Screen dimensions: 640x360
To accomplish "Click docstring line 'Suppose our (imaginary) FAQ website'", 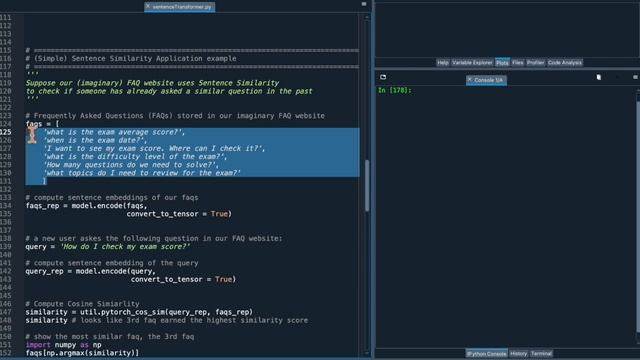I will 152,83.
